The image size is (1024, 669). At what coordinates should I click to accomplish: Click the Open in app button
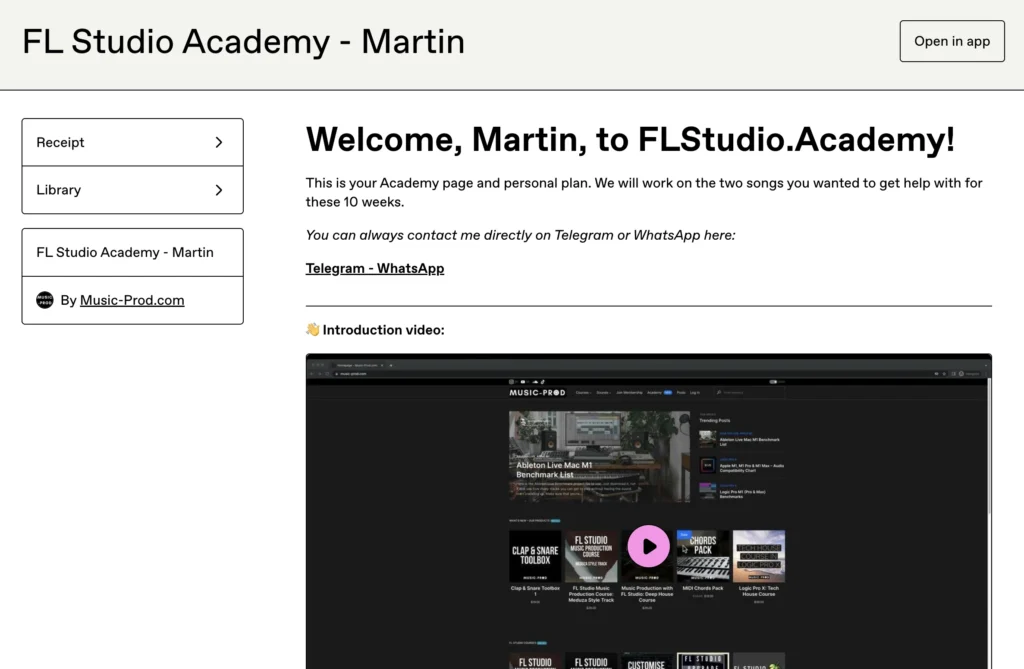pyautogui.click(x=951, y=41)
